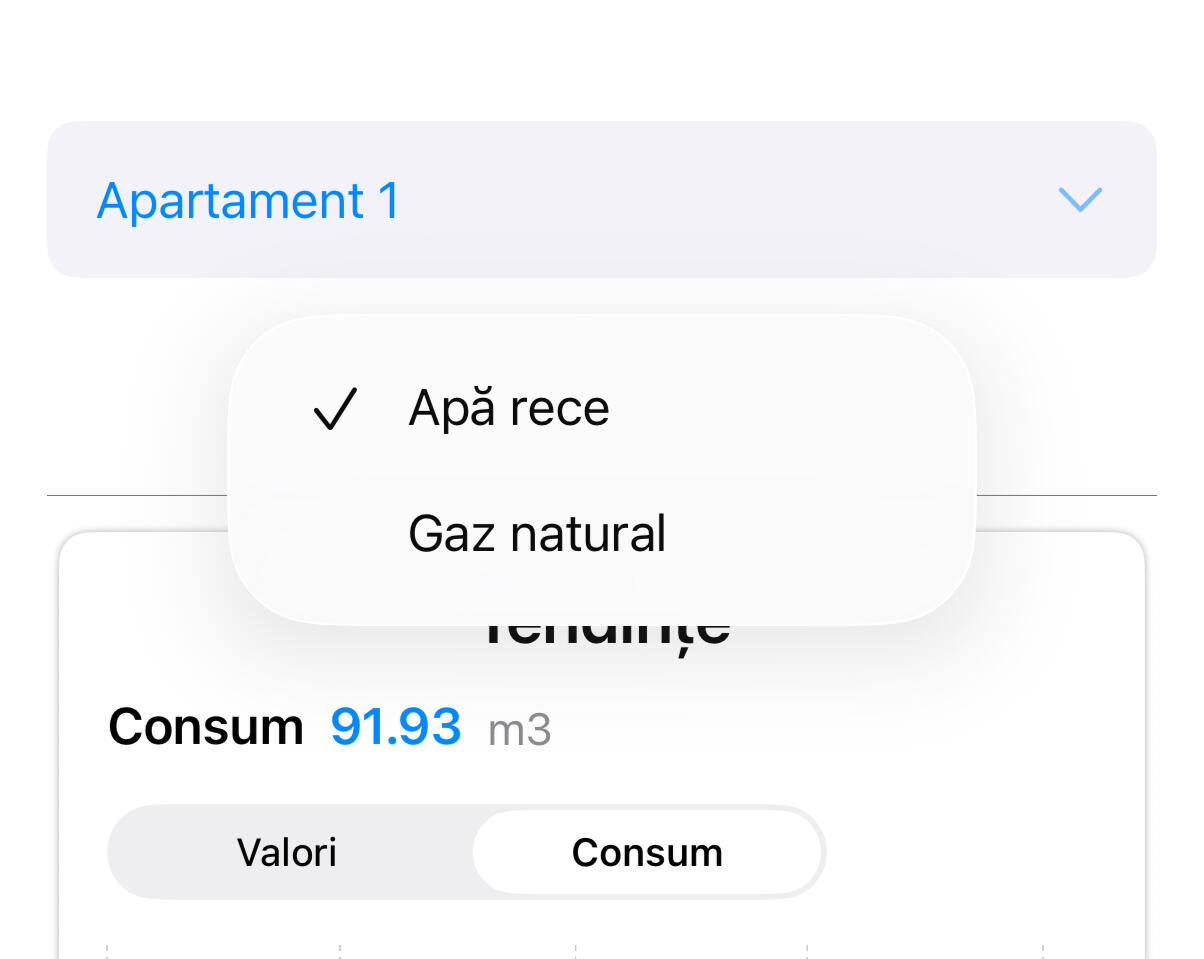
Task: Switch to the Valori segment
Action: (287, 853)
